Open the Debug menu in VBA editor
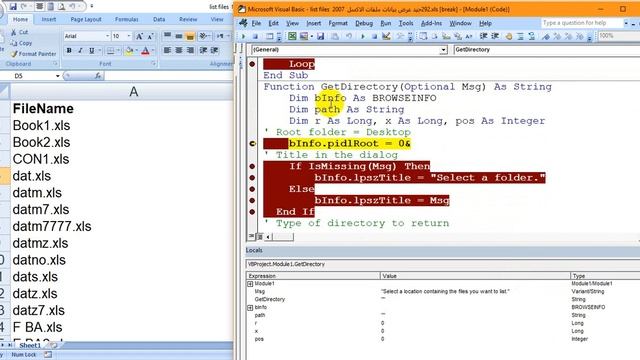The image size is (640, 360). pyautogui.click(x=364, y=23)
